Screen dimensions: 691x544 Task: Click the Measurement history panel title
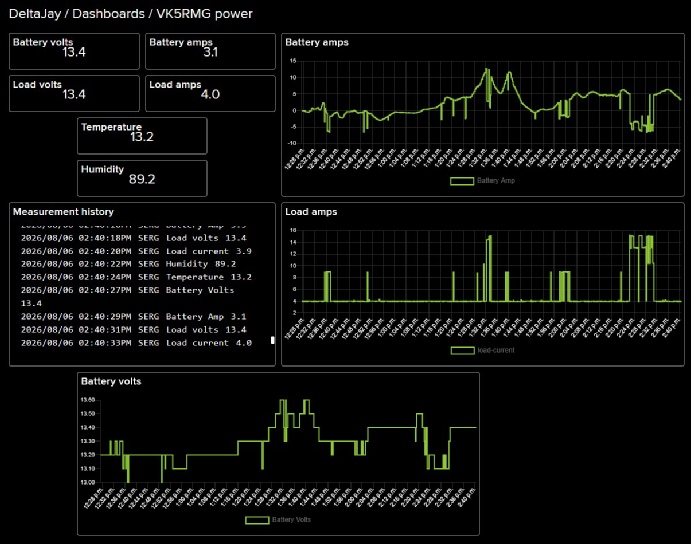click(63, 212)
